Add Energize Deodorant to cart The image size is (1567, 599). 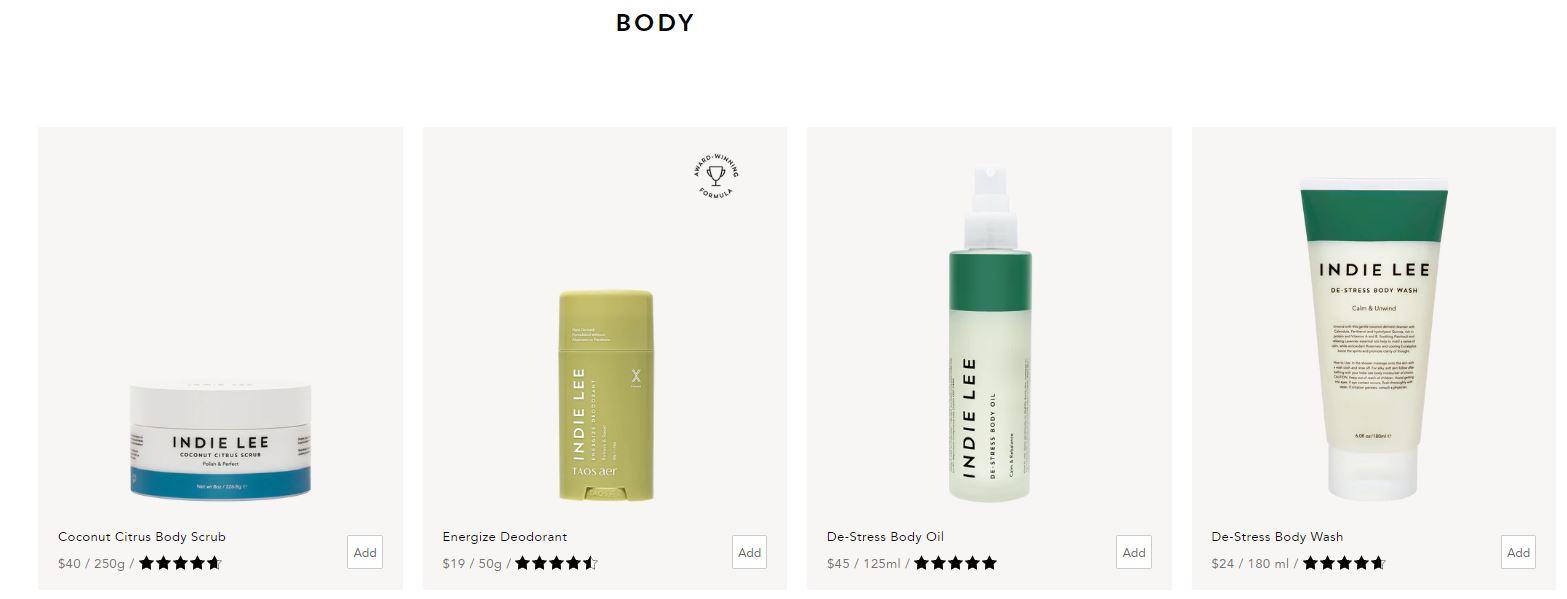[750, 552]
